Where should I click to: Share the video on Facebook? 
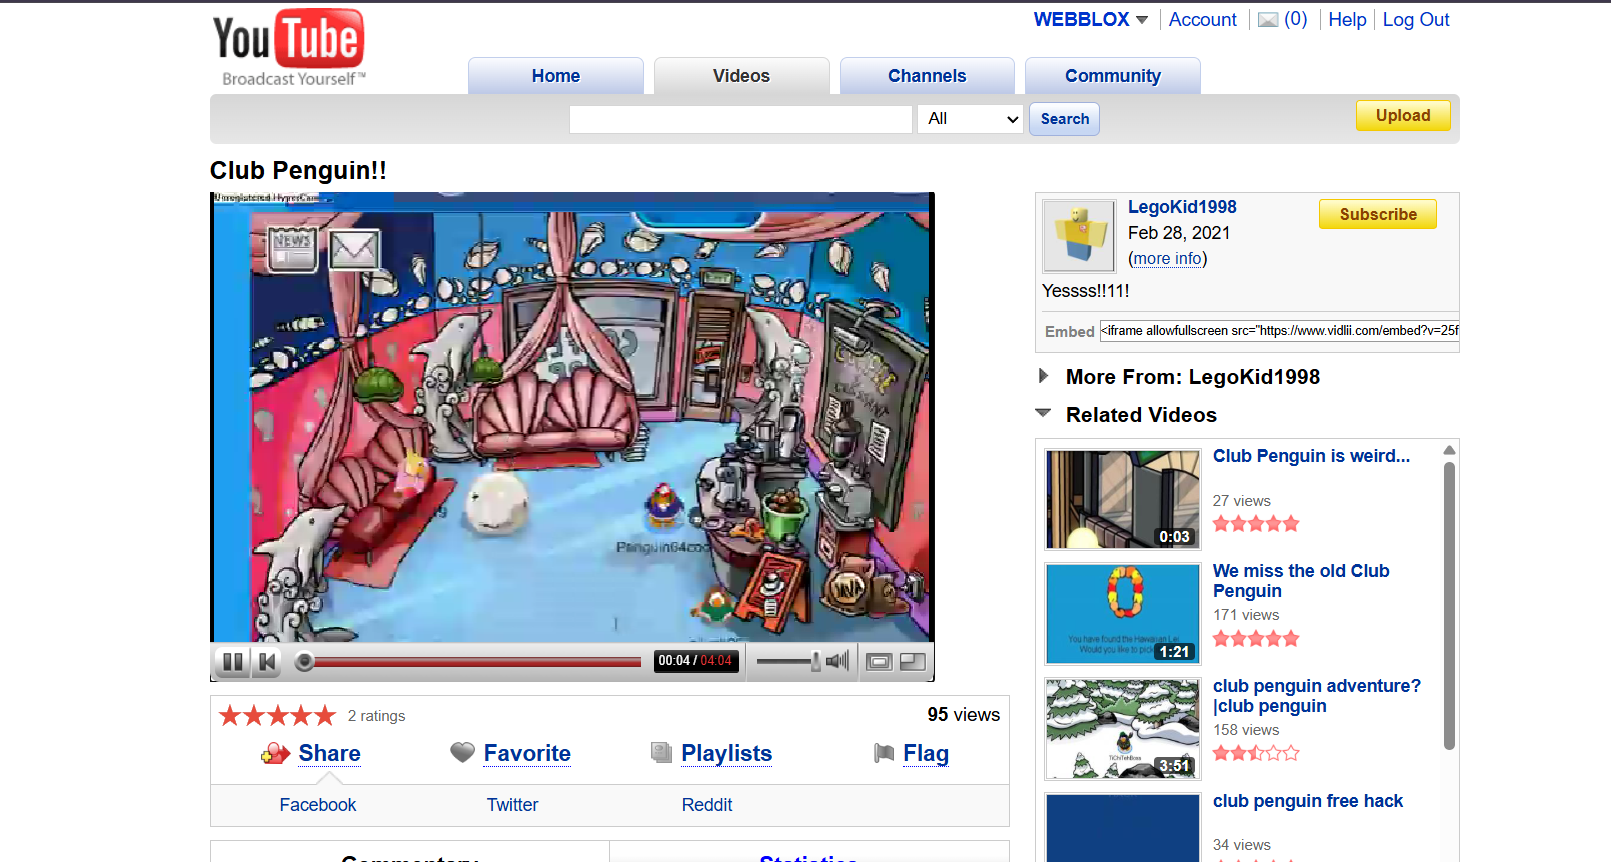(x=318, y=805)
